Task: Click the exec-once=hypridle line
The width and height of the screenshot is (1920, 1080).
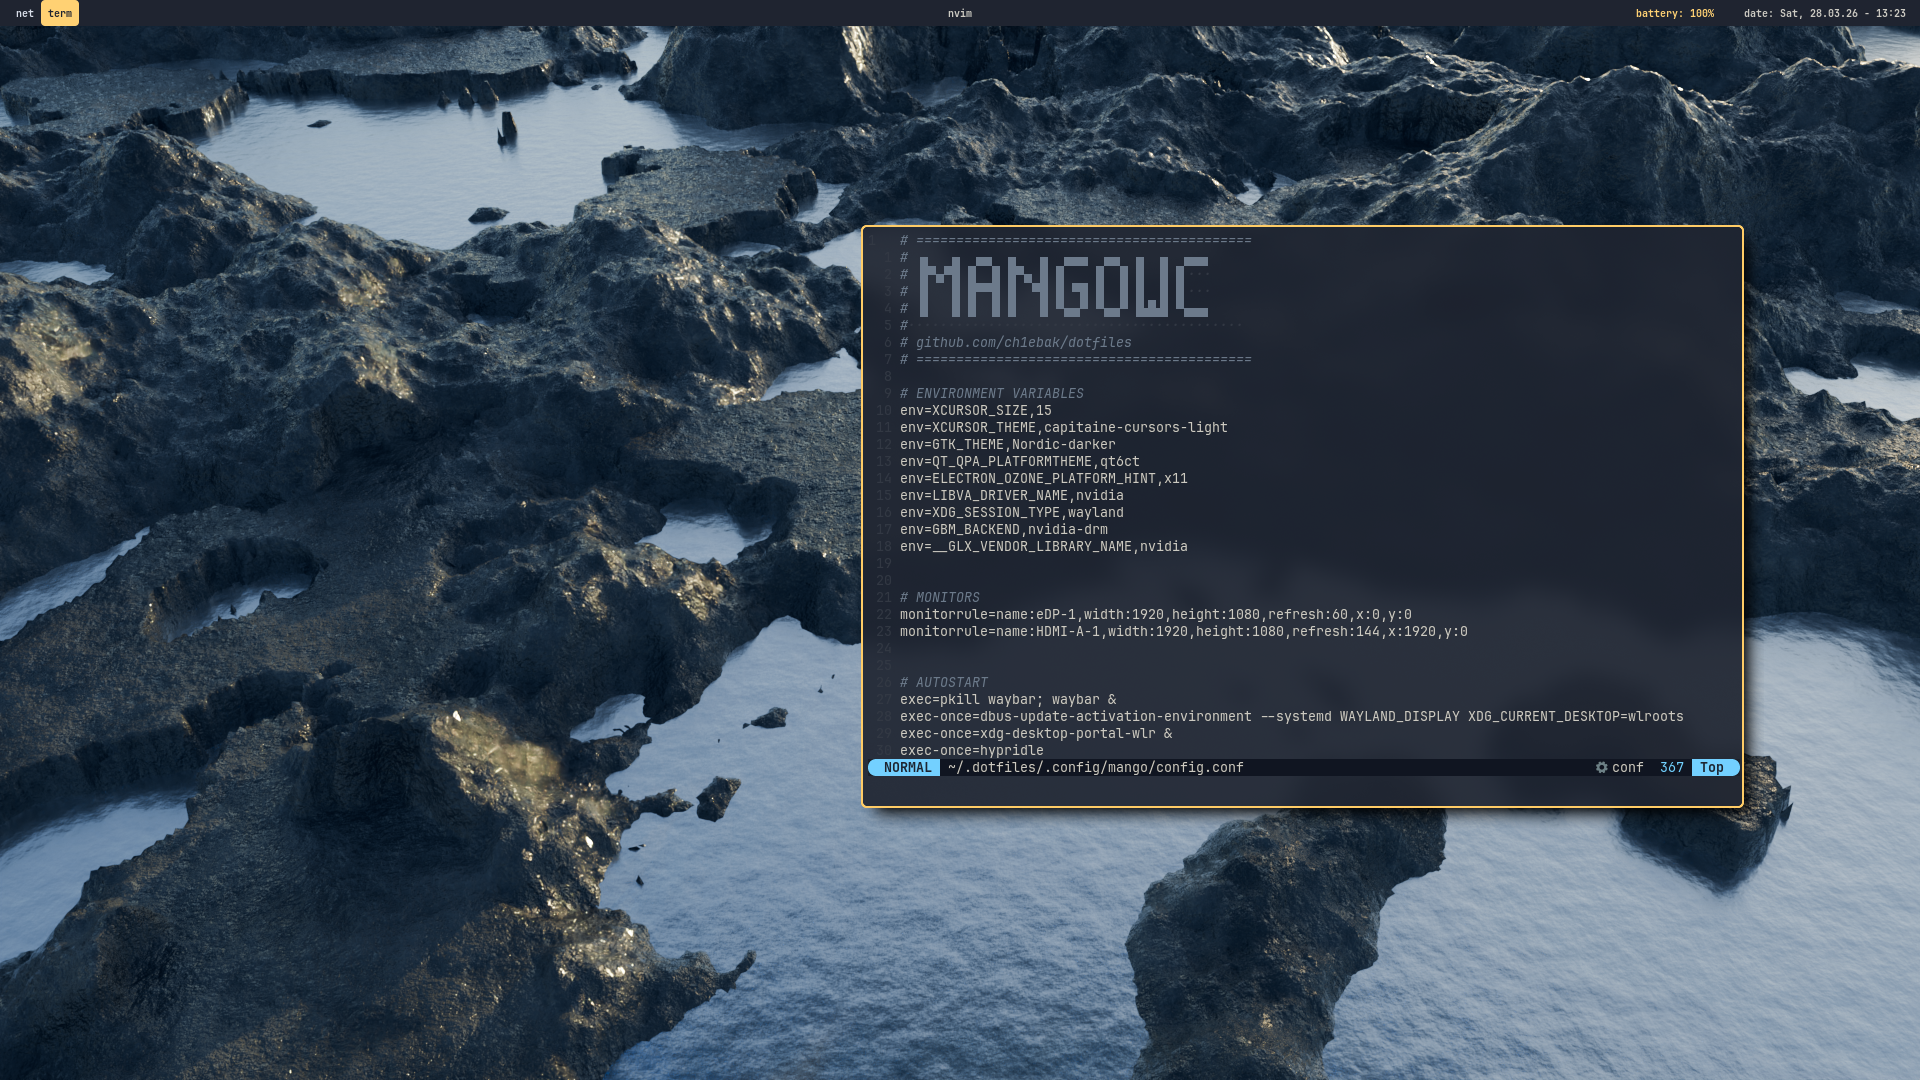Action: (971, 750)
